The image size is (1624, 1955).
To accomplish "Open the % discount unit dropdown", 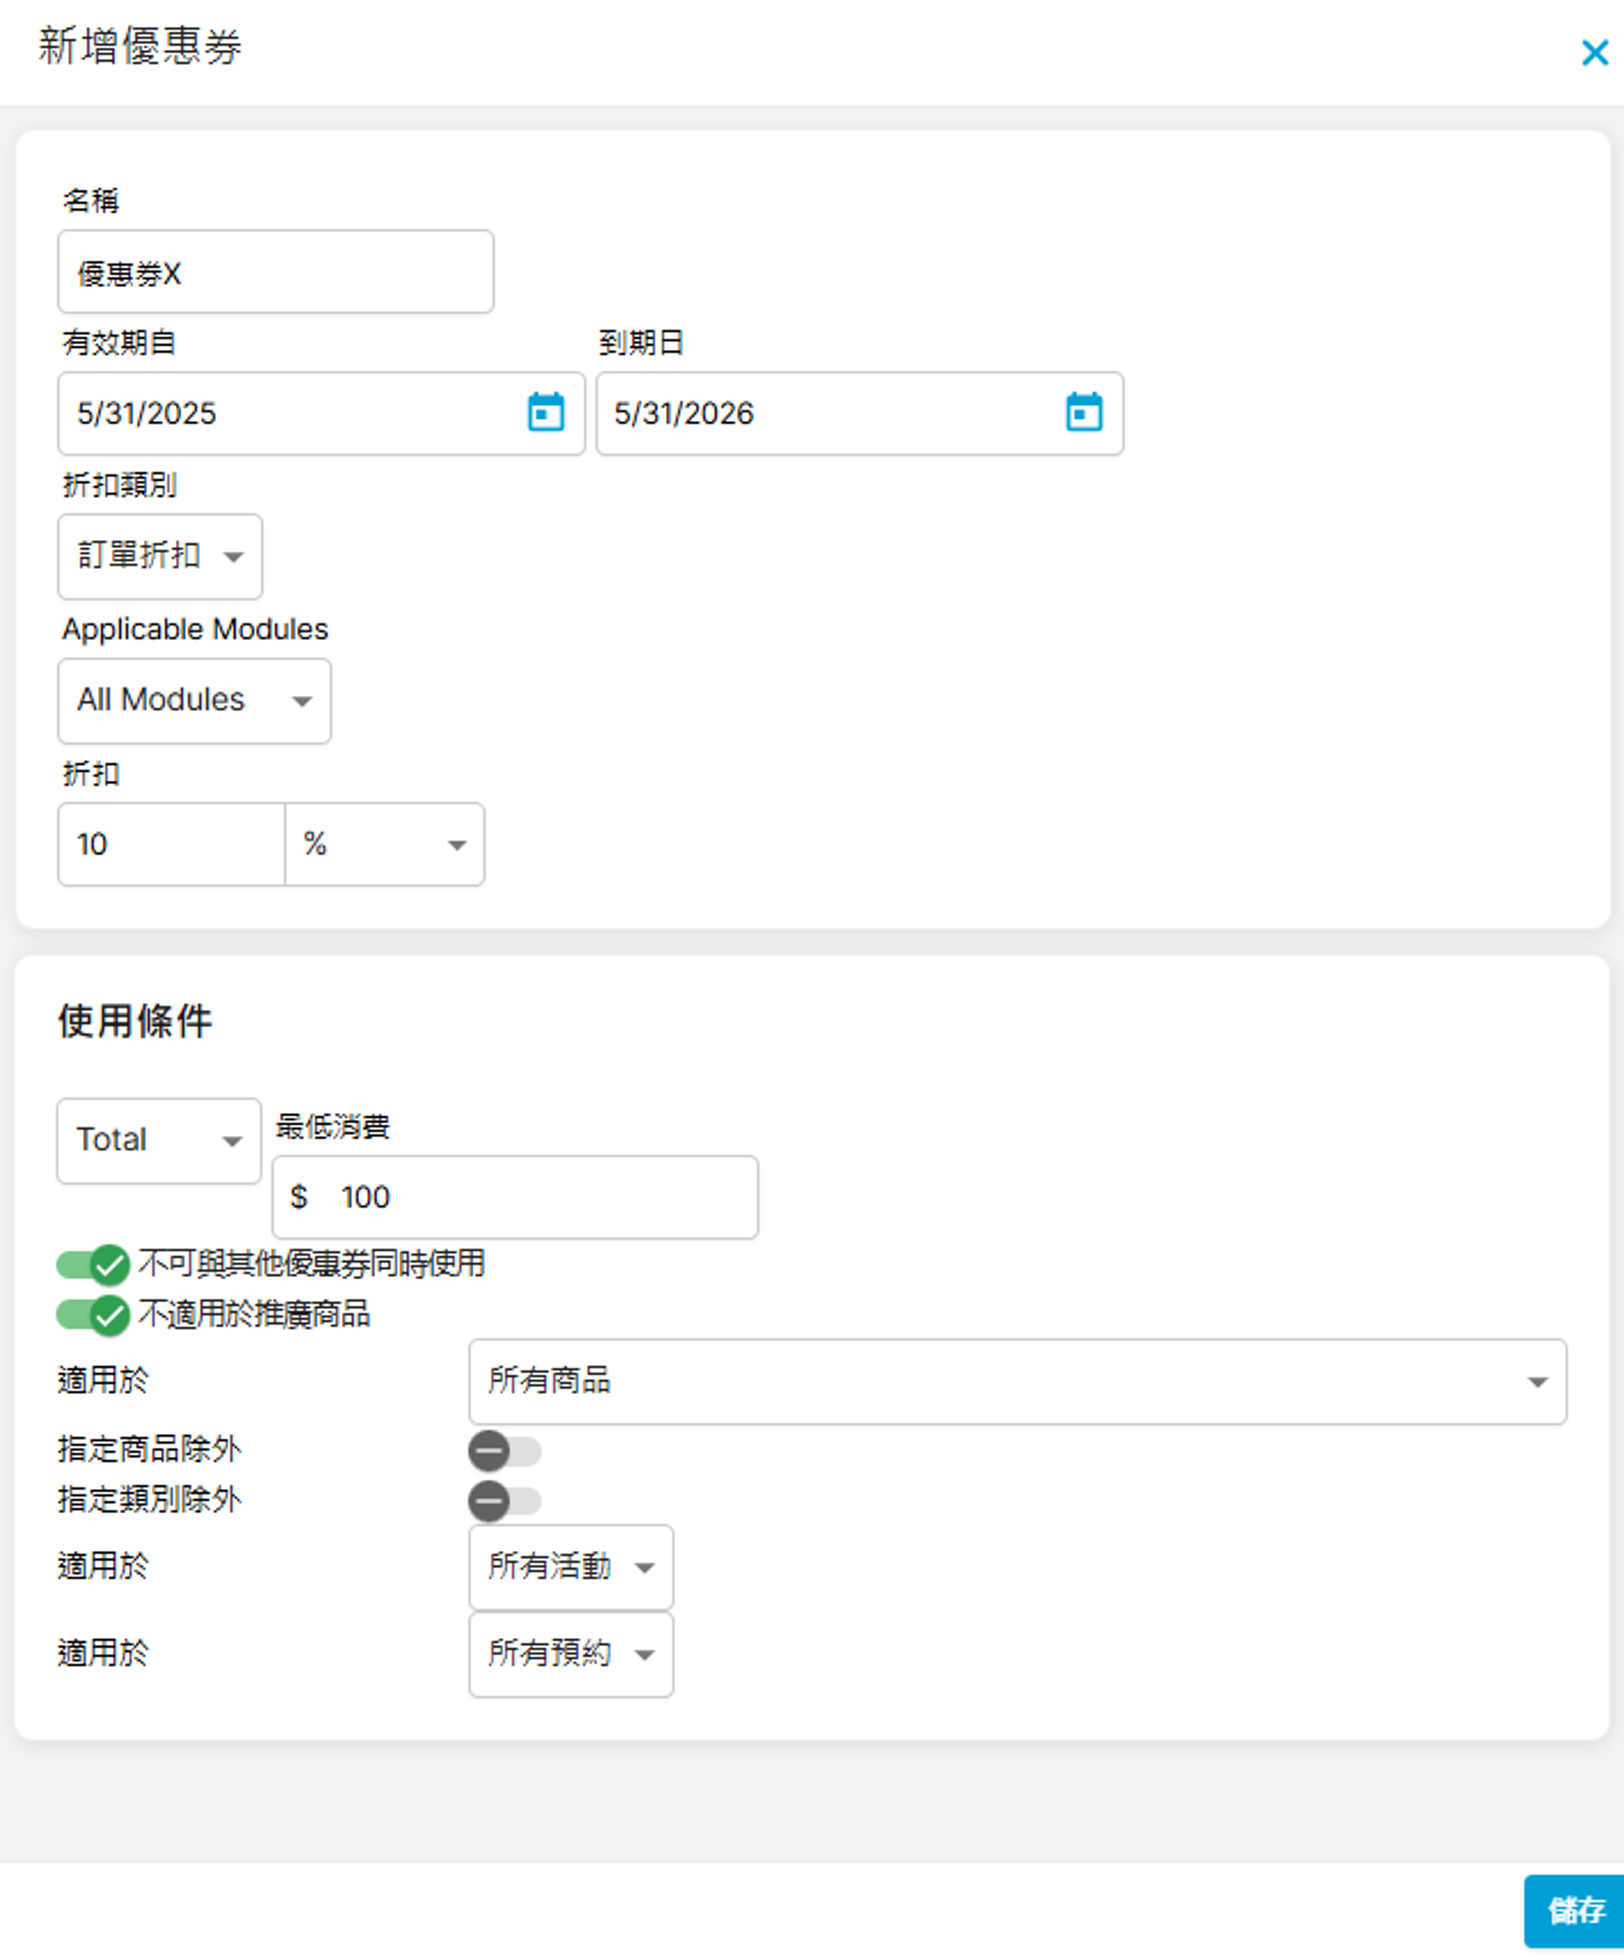I will pyautogui.click(x=384, y=845).
